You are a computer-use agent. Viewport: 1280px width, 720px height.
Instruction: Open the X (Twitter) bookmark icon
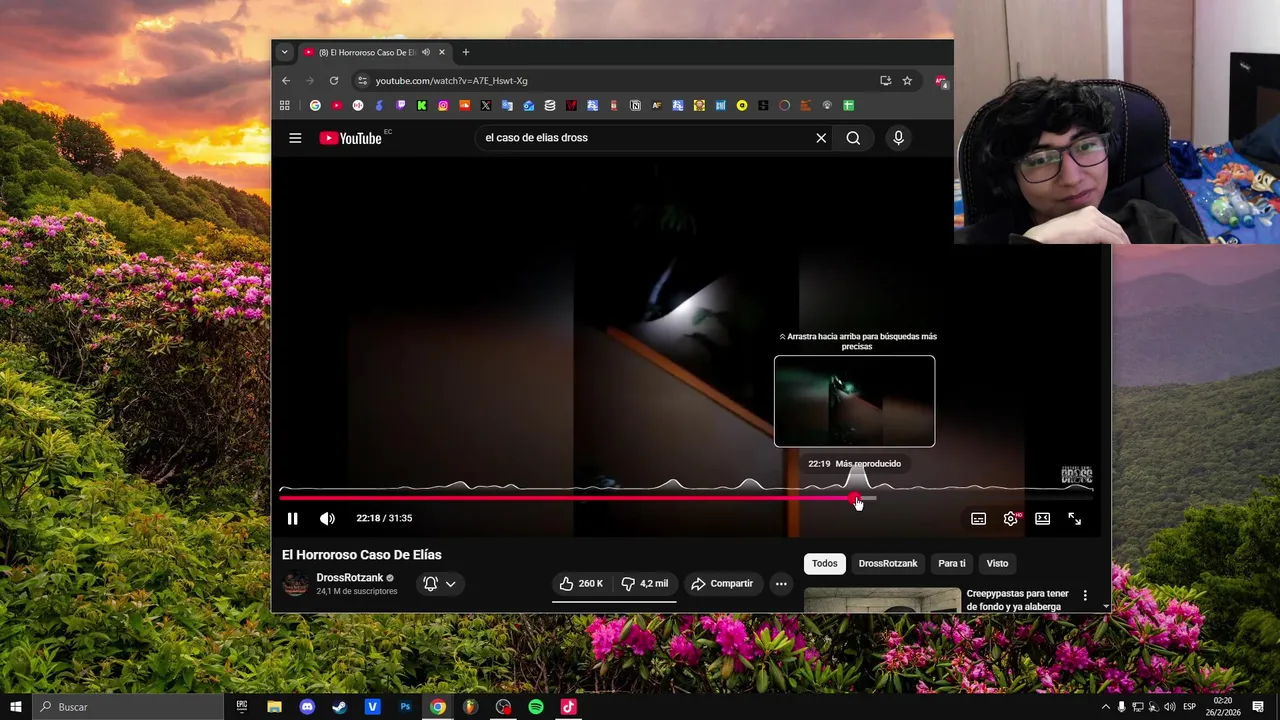click(x=486, y=105)
